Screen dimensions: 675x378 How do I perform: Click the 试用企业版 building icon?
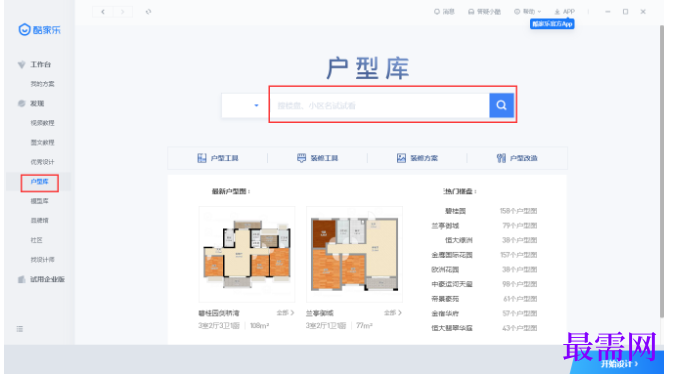tap(21, 279)
